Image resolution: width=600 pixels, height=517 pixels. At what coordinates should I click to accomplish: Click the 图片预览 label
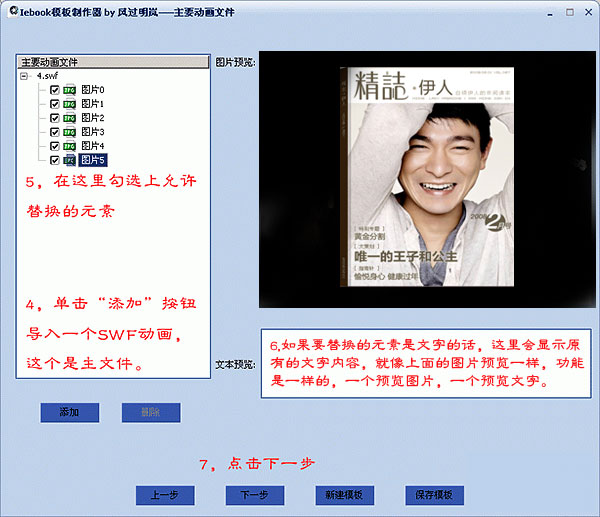point(235,62)
